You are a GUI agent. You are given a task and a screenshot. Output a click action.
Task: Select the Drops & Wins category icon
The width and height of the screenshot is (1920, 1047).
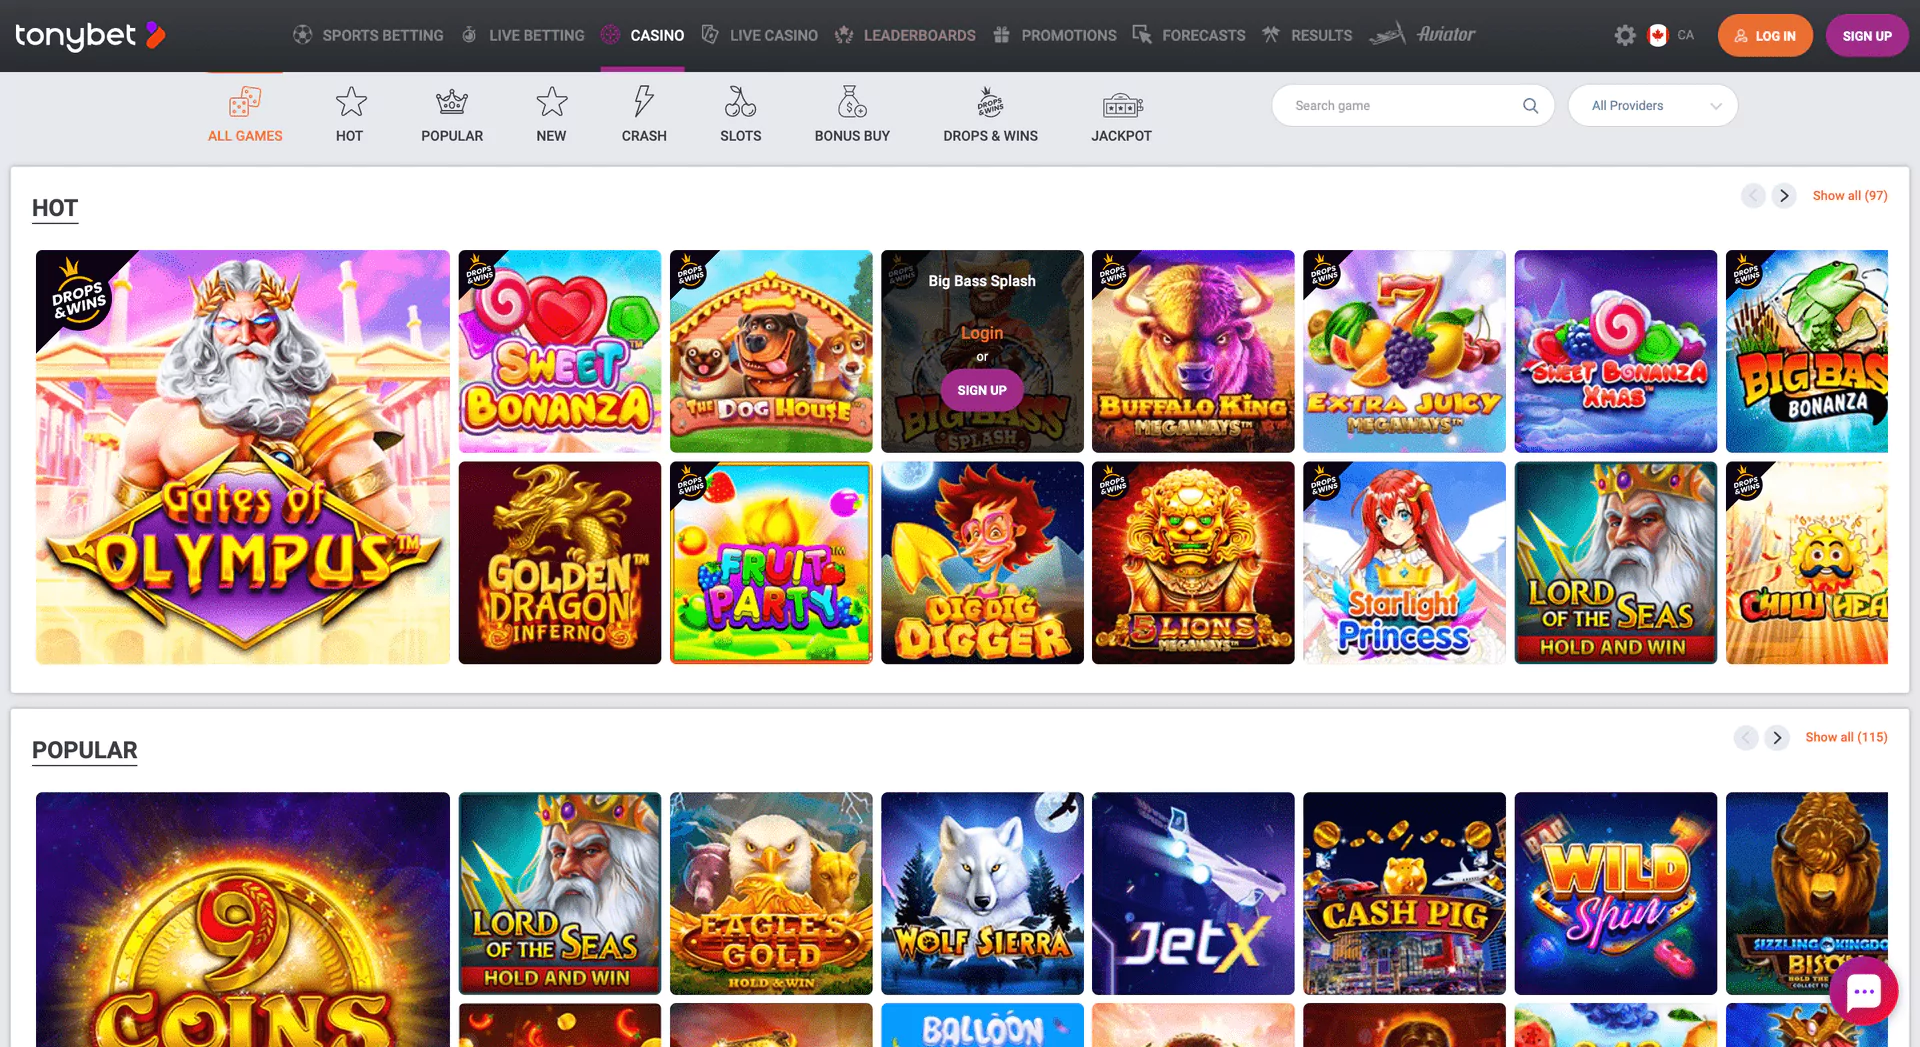pyautogui.click(x=990, y=102)
